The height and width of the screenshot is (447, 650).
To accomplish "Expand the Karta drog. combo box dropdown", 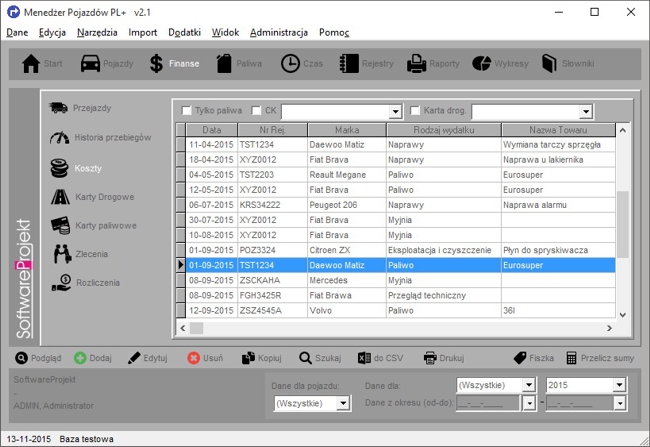I will (x=586, y=112).
